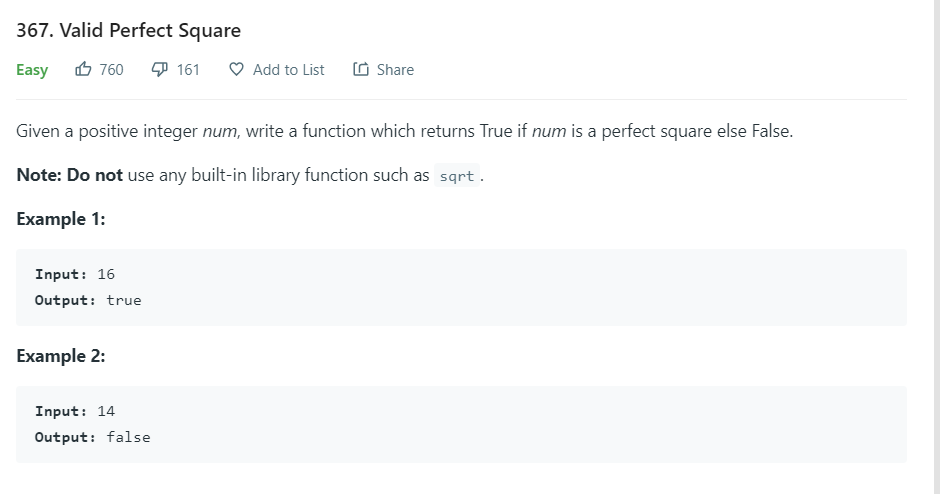Click the vertical scrollbar on right edge

936,247
